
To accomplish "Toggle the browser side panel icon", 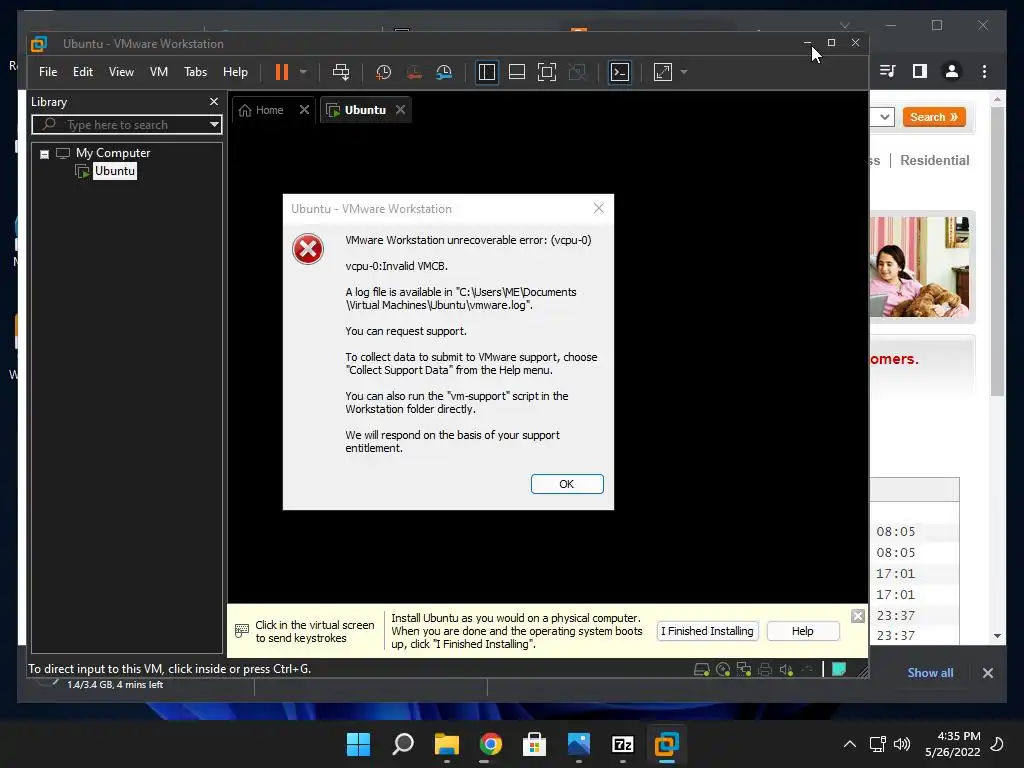I will pos(920,71).
